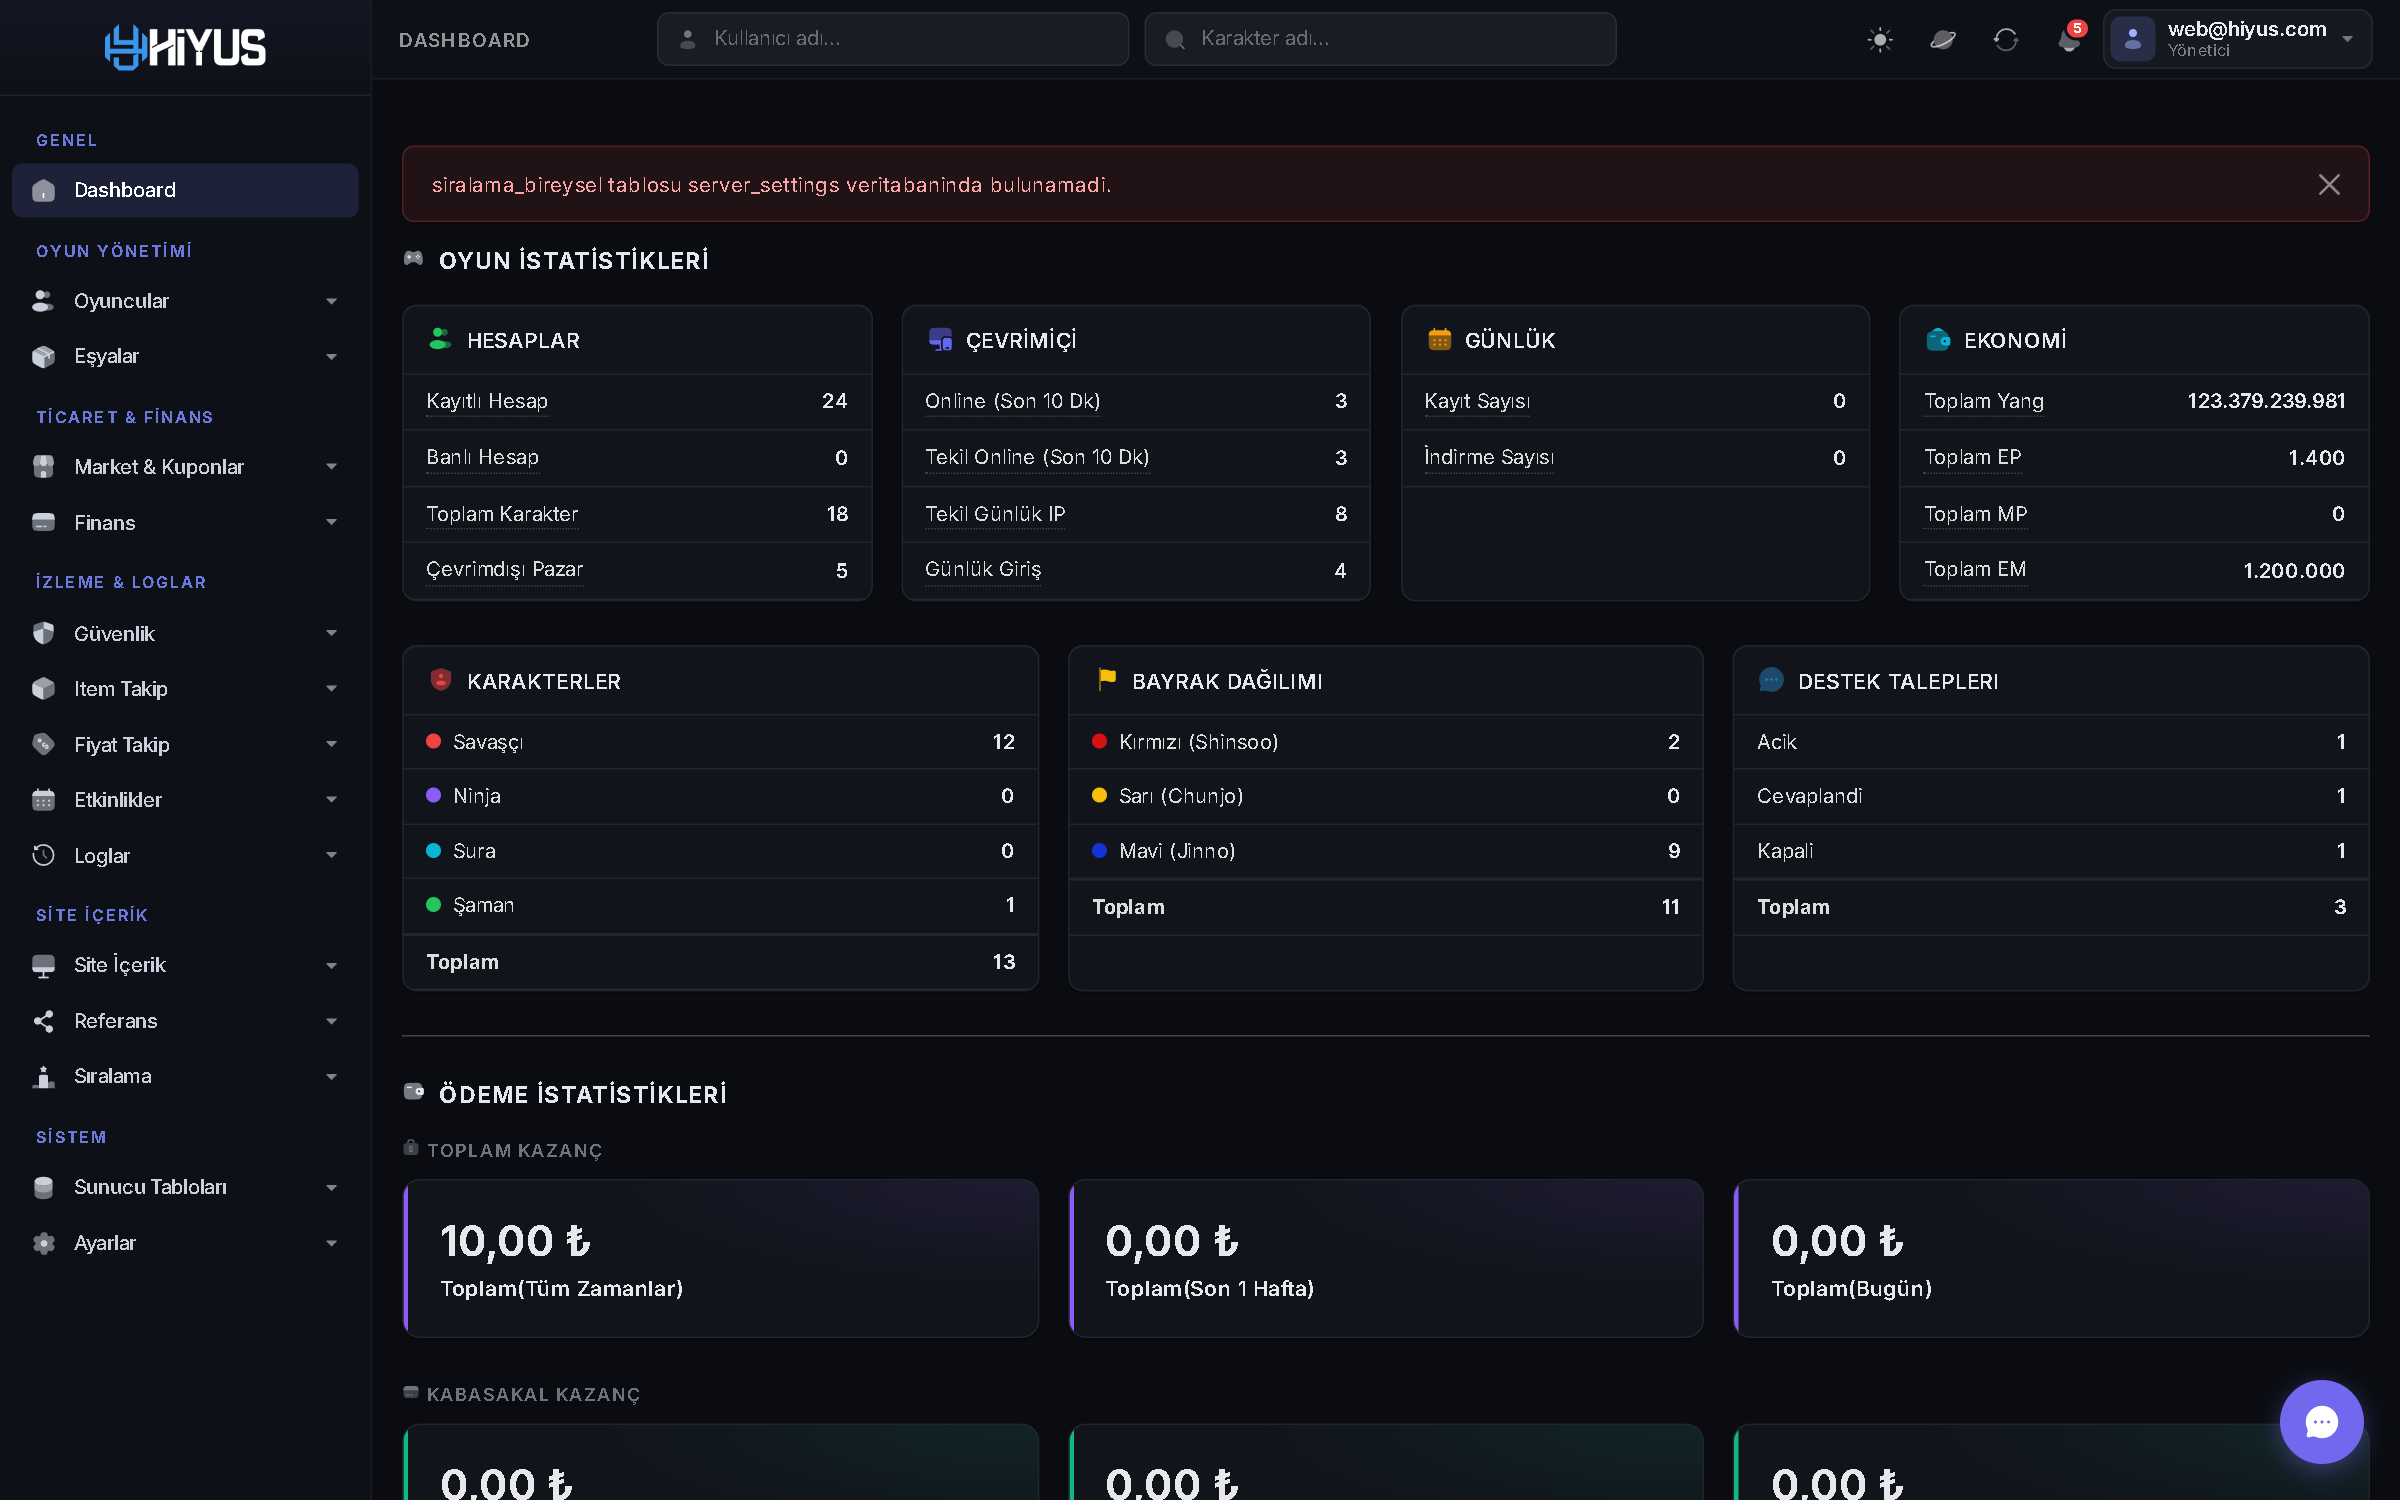This screenshot has height=1500, width=2400.
Task: Click the Oyuncular users icon
Action: 44,301
